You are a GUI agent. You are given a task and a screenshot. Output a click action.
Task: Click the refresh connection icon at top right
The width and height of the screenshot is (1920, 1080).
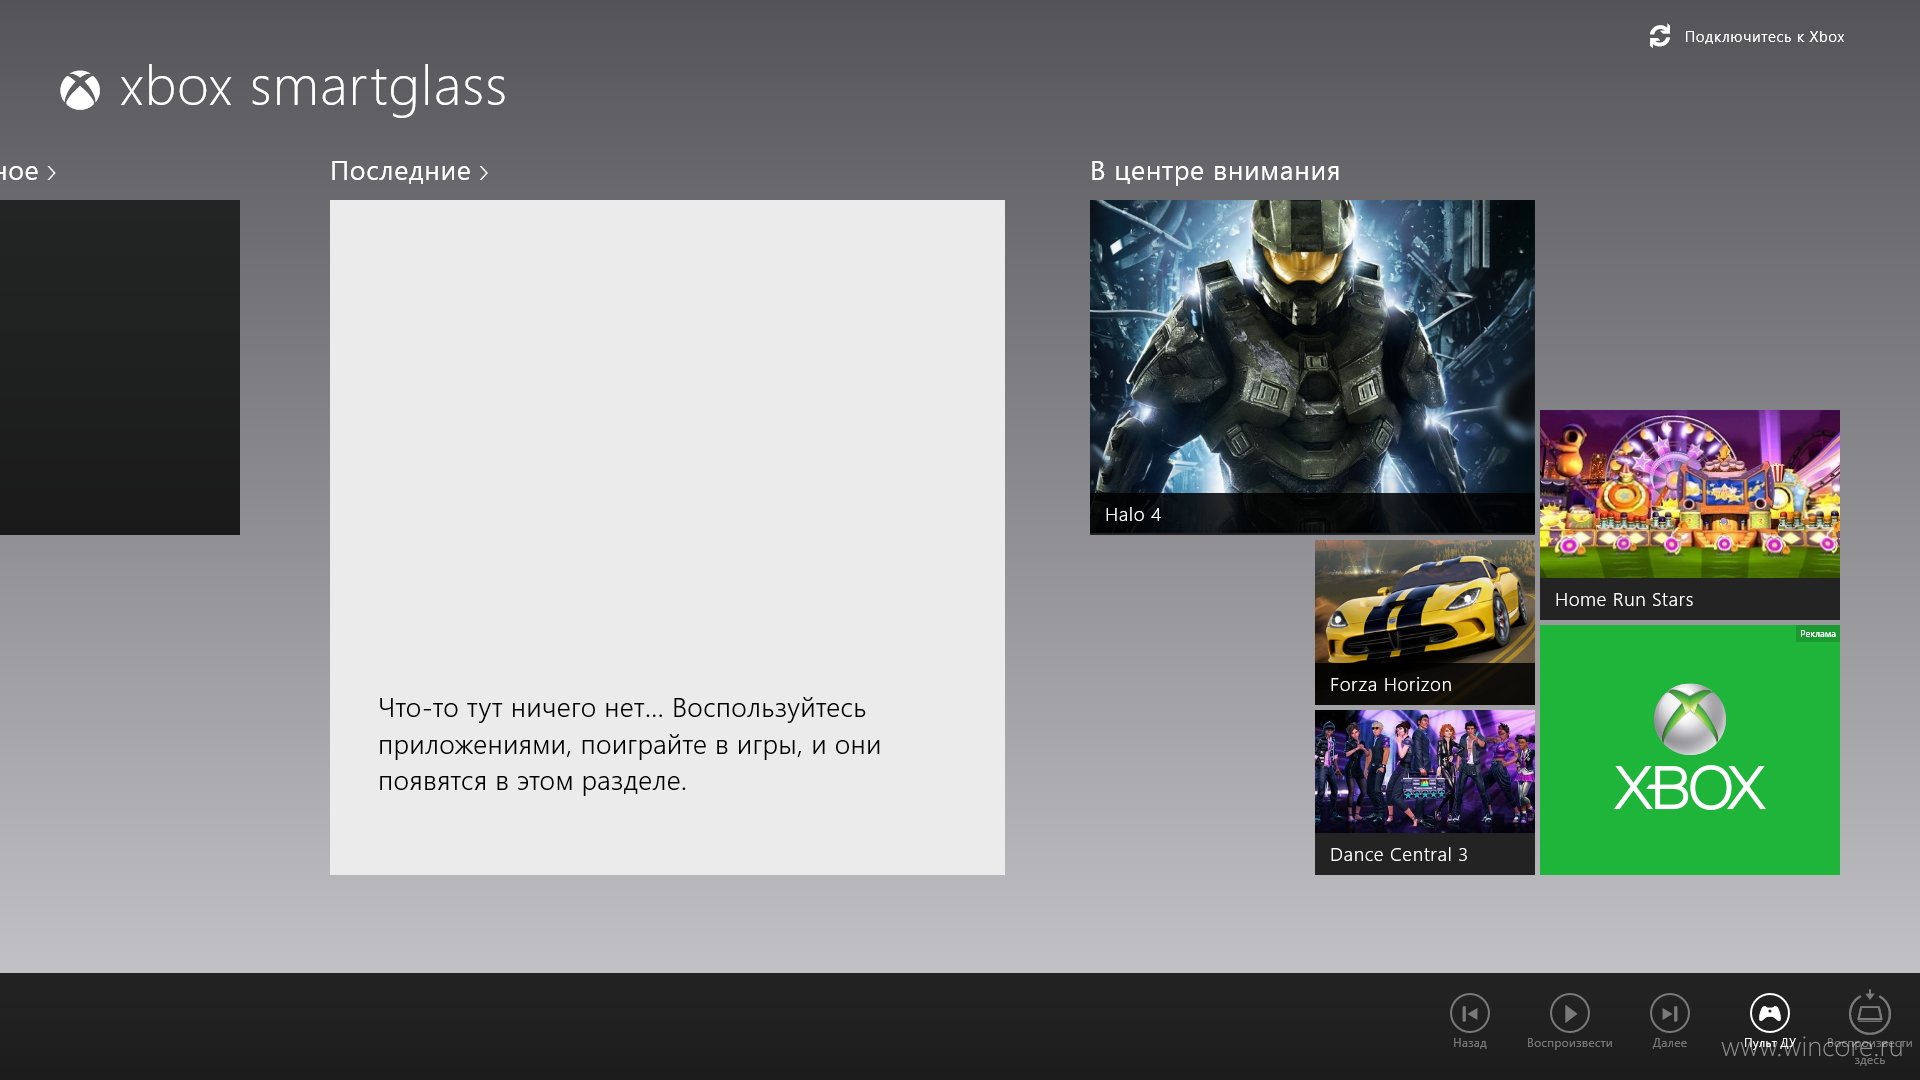pyautogui.click(x=1660, y=36)
